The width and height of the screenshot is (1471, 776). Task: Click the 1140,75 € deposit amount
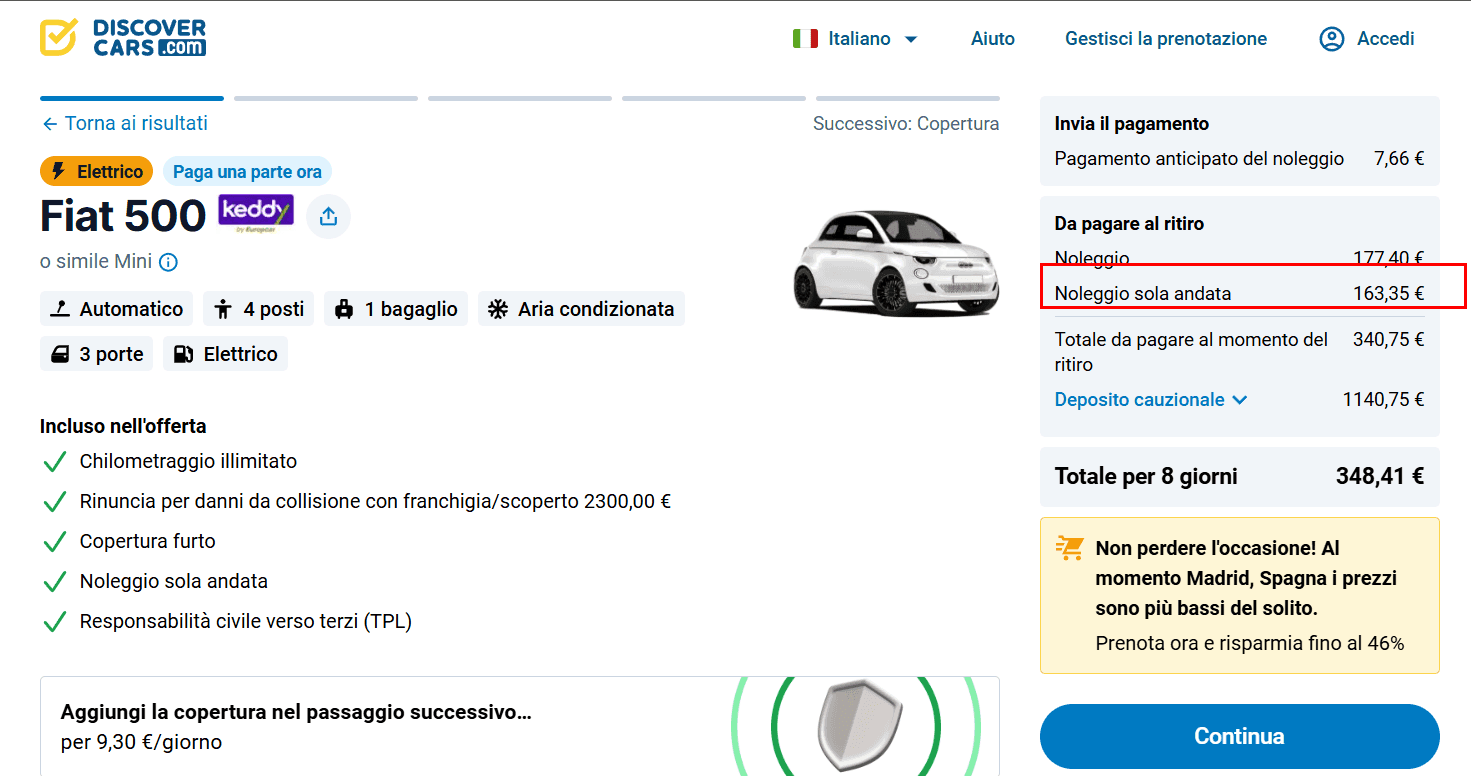tap(1384, 400)
